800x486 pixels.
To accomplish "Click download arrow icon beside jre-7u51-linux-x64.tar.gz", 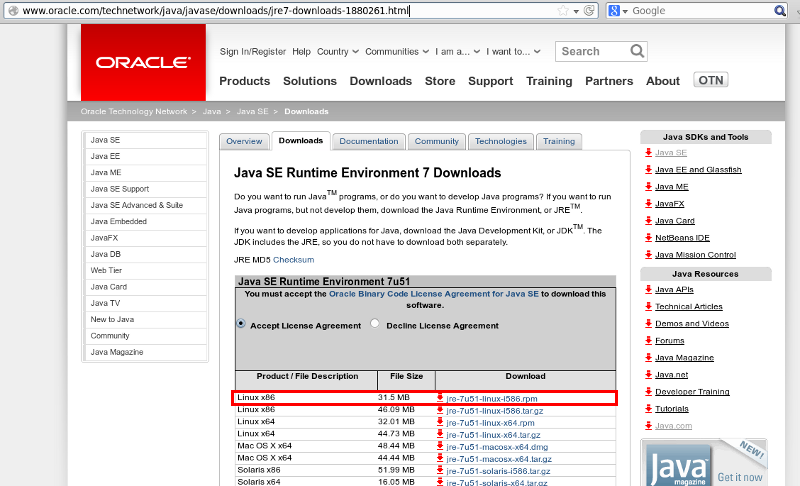I will coord(440,434).
